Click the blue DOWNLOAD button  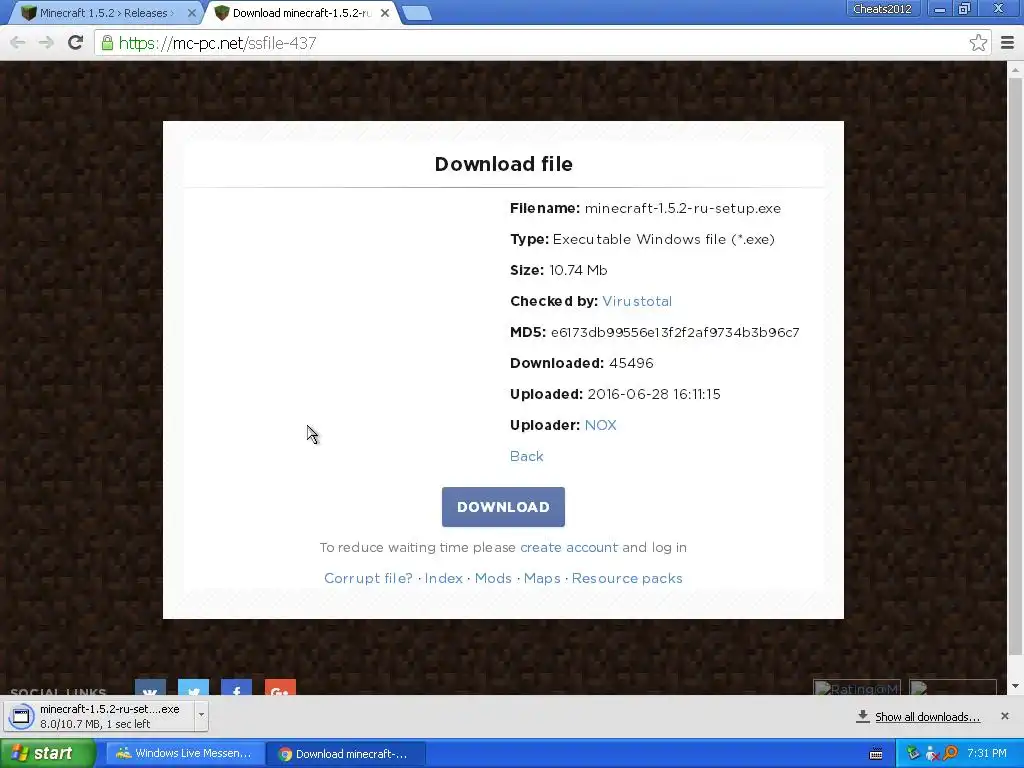coord(503,507)
